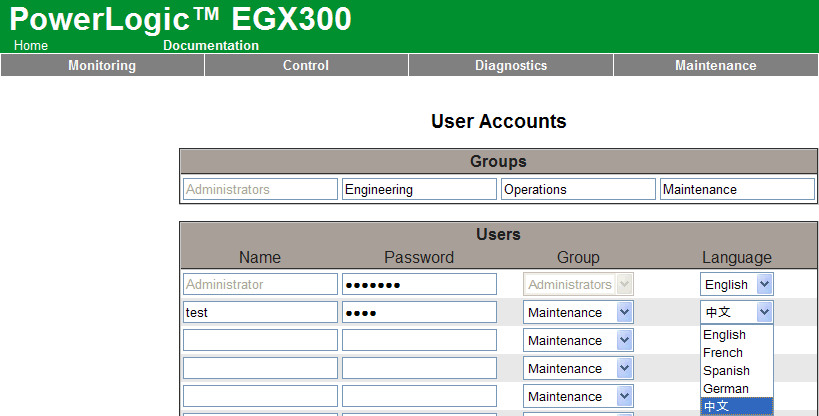Screen dimensions: 819x416
Task: Click the User Accounts heading
Action: (x=498, y=121)
